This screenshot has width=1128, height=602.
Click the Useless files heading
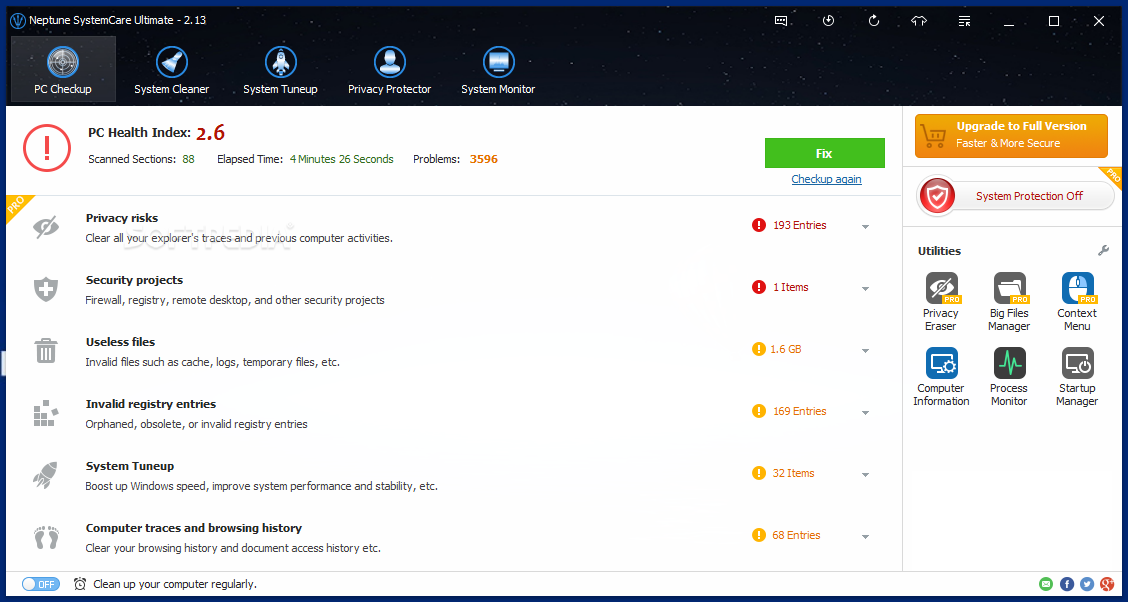[x=120, y=342]
